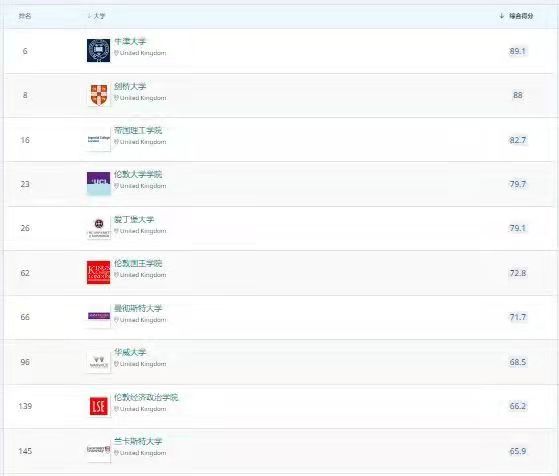The image size is (559, 476).
Task: Click United Kingdom under 伦敦大学学院
Action: tap(143, 186)
